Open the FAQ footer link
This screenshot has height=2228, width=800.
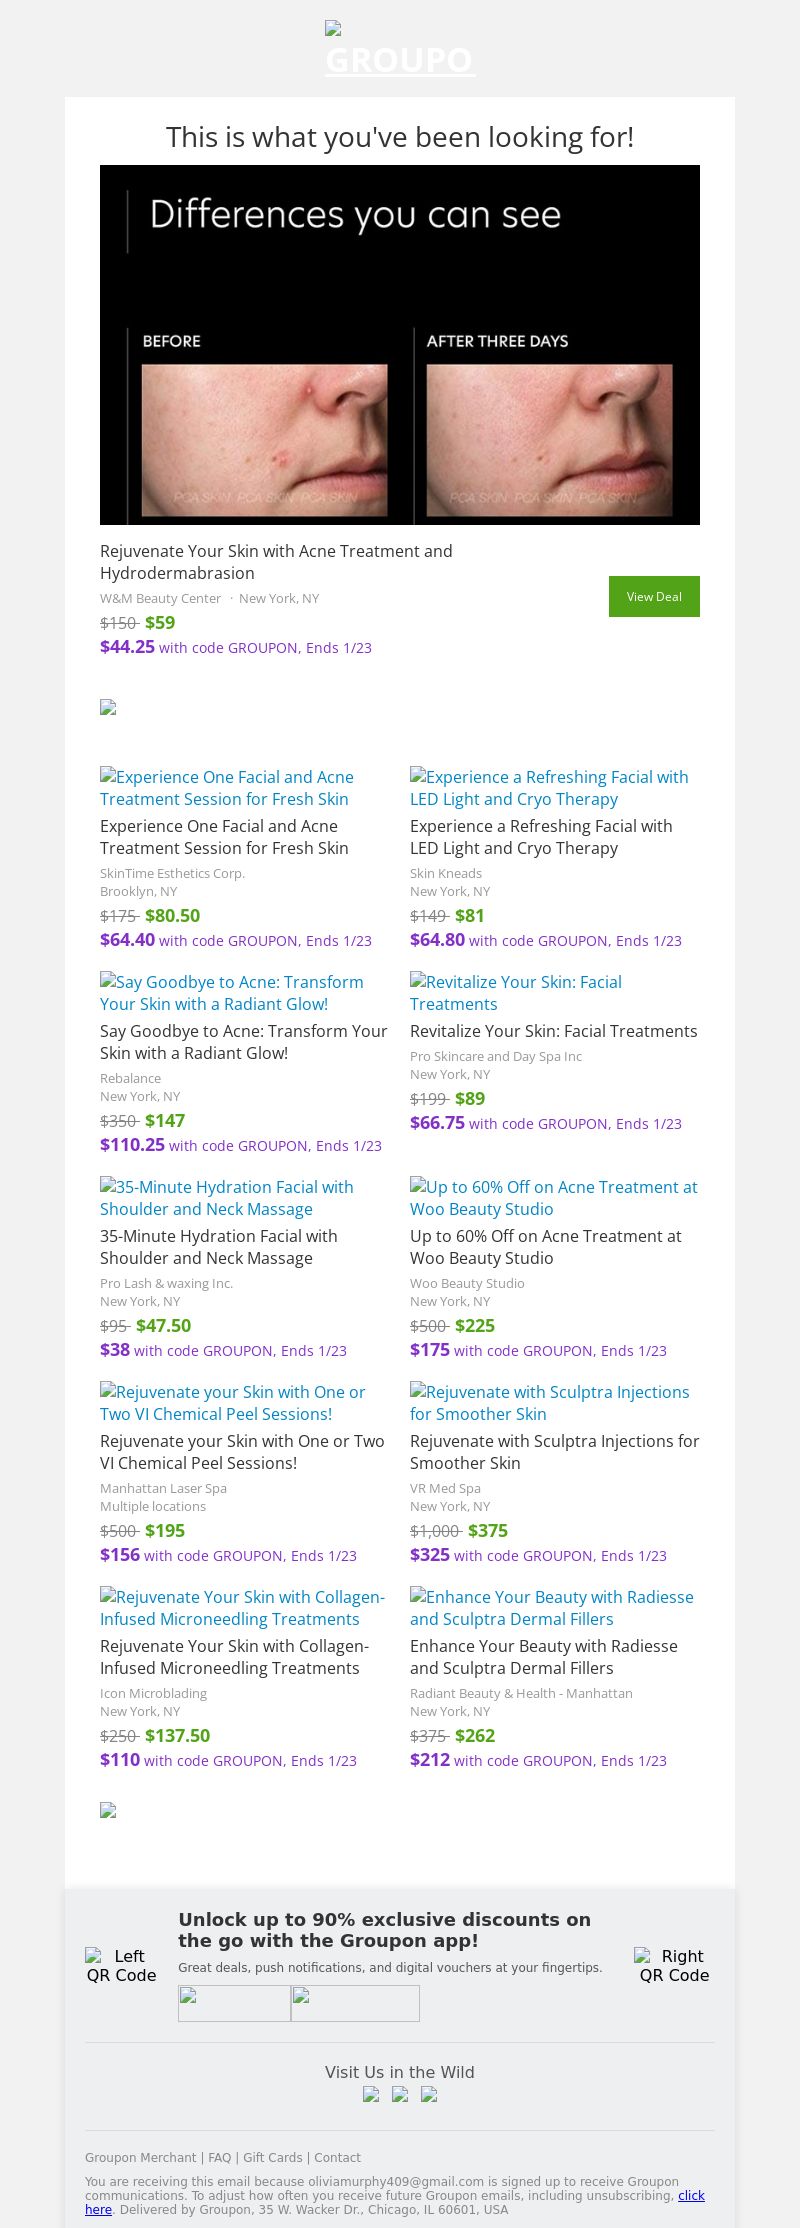click(x=219, y=2158)
